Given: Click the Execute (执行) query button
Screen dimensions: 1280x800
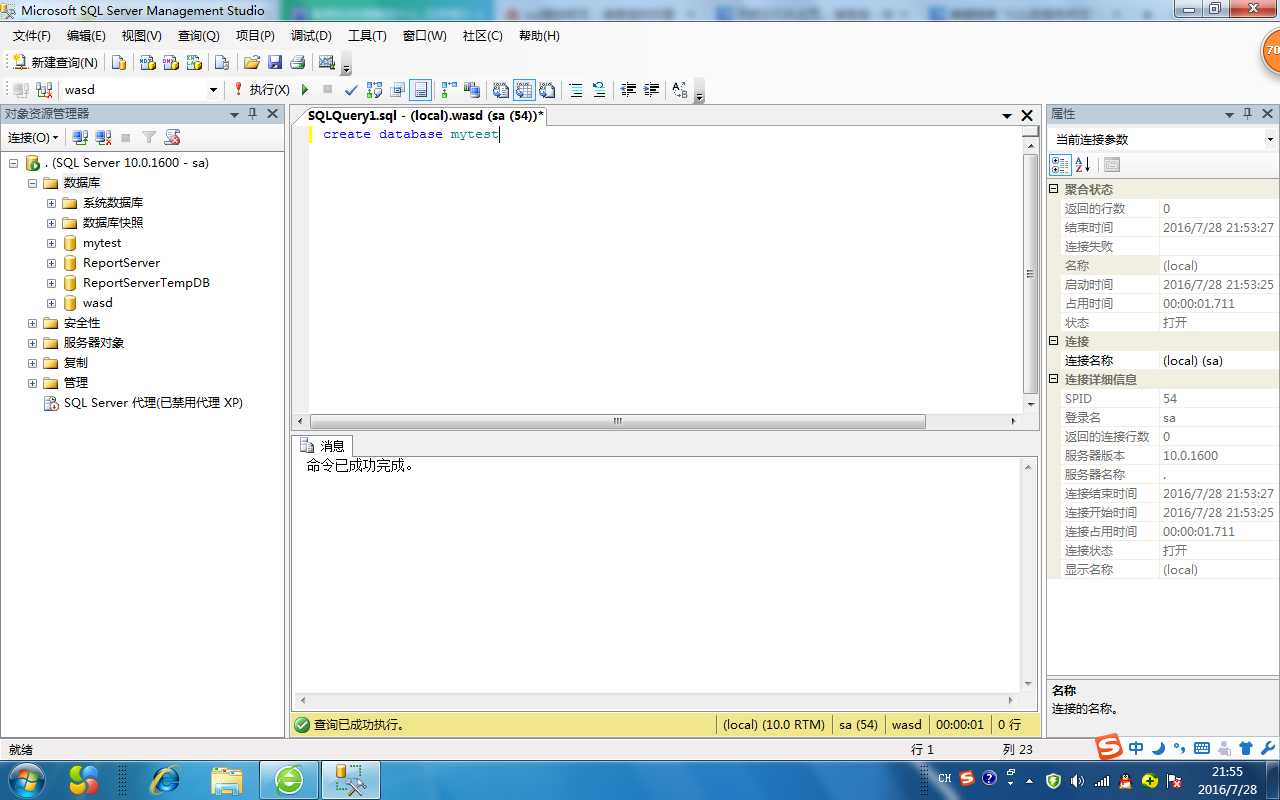Looking at the screenshot, I should pos(262,90).
